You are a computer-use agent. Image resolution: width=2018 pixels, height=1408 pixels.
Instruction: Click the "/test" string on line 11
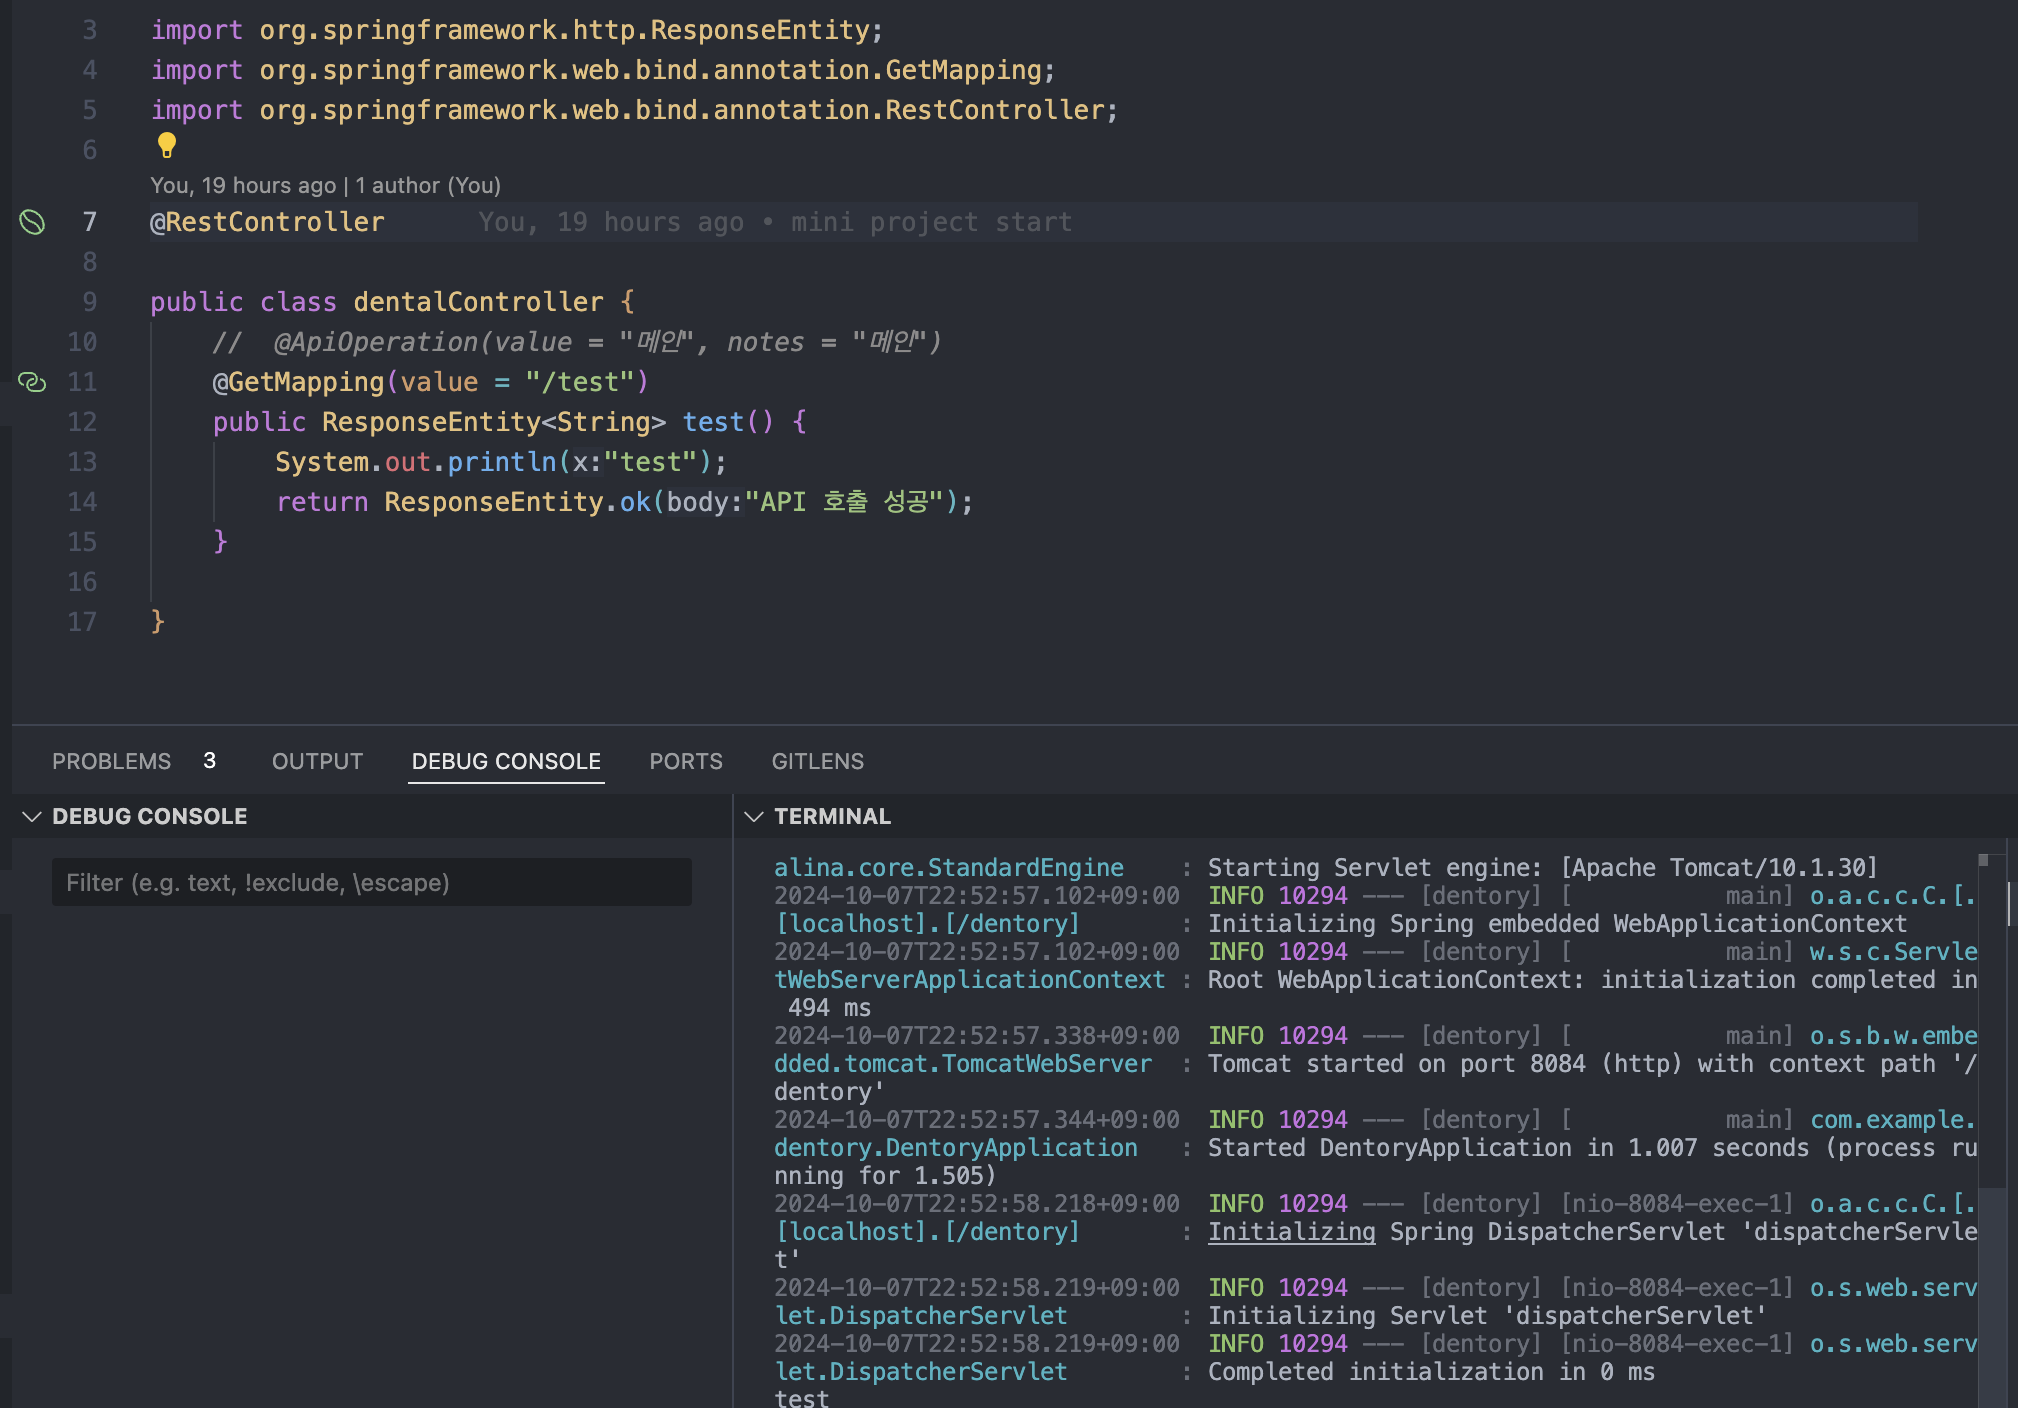[579, 382]
